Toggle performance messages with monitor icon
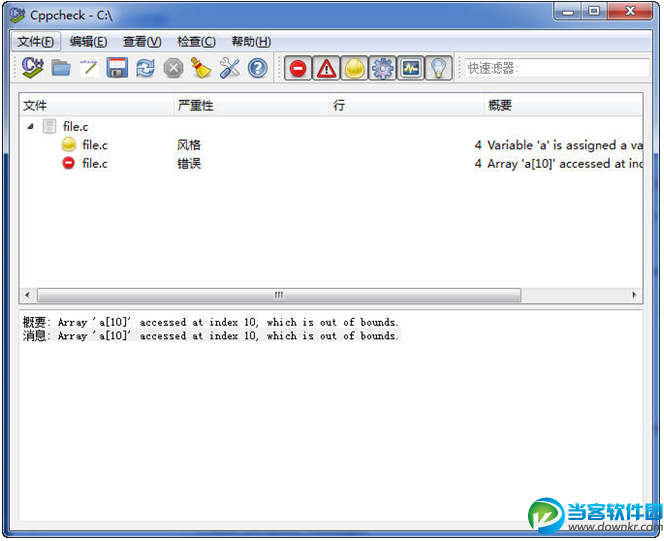The height and width of the screenshot is (541, 664). click(x=411, y=68)
